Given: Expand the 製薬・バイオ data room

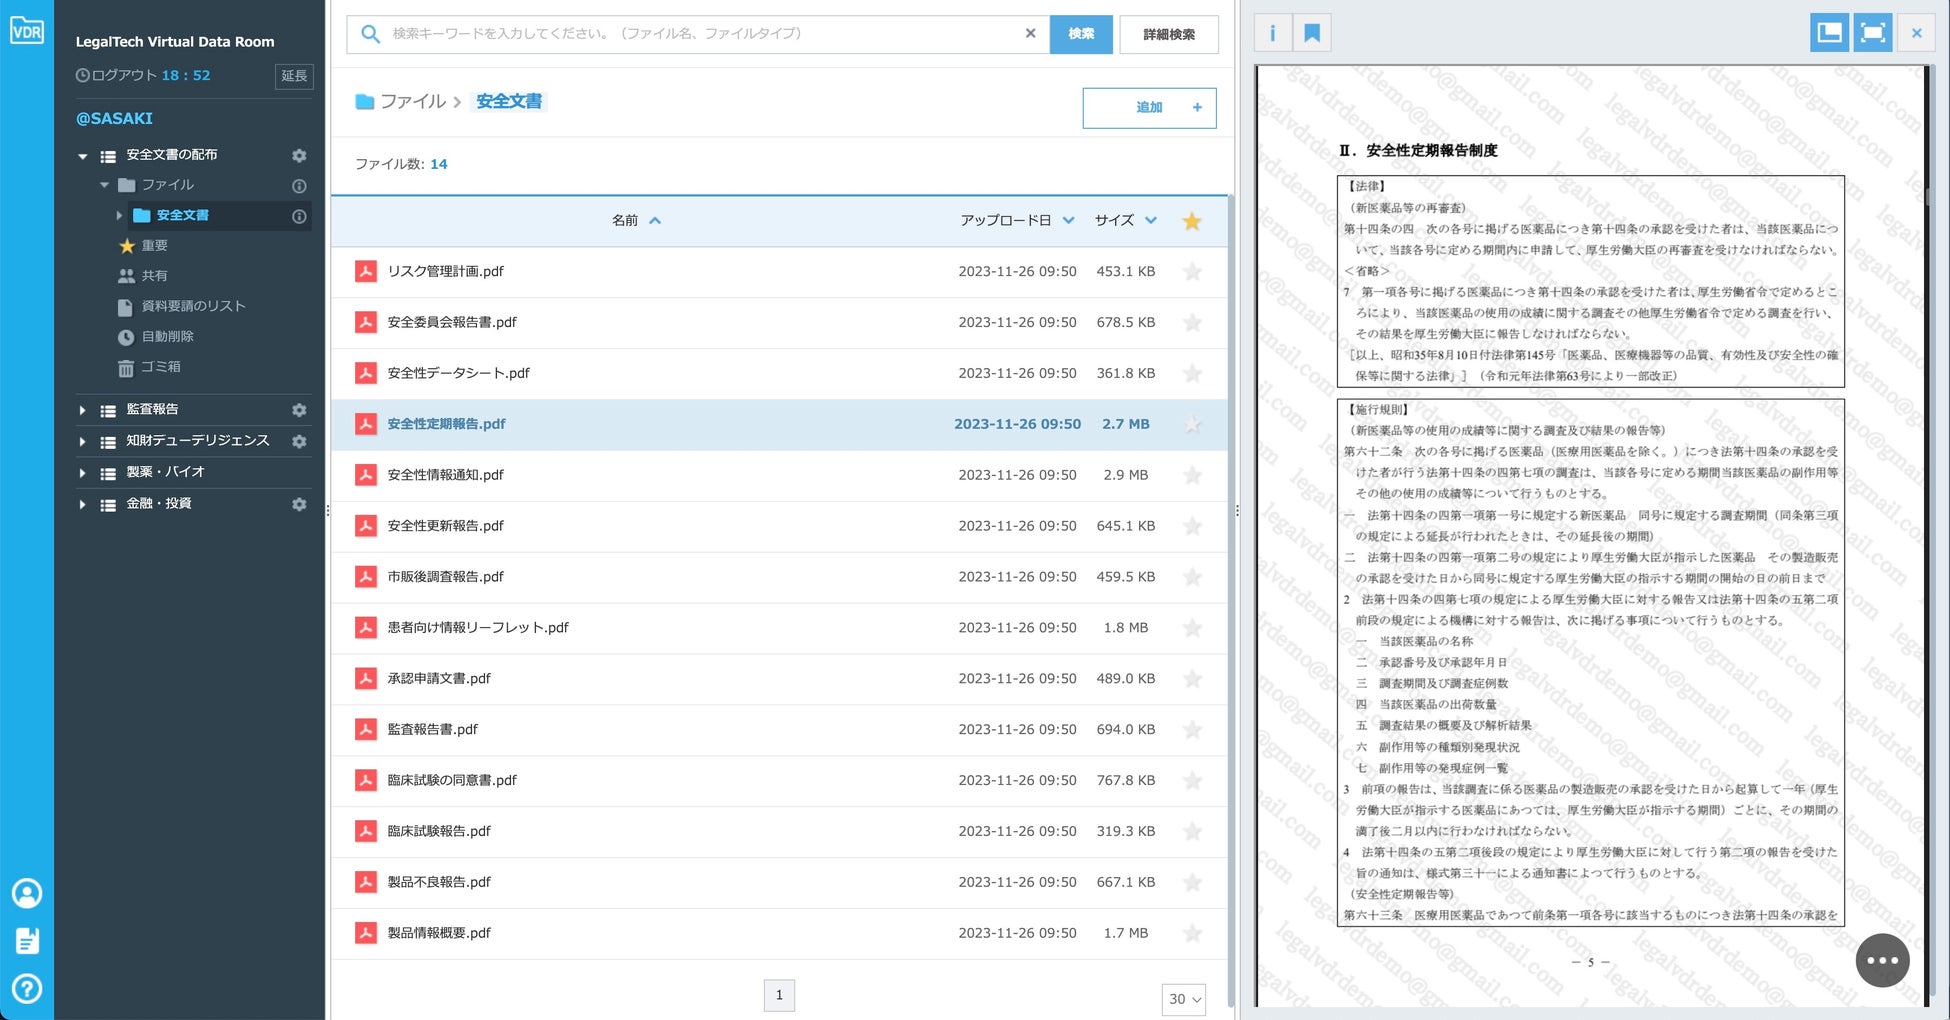Looking at the screenshot, I should pyautogui.click(x=82, y=473).
